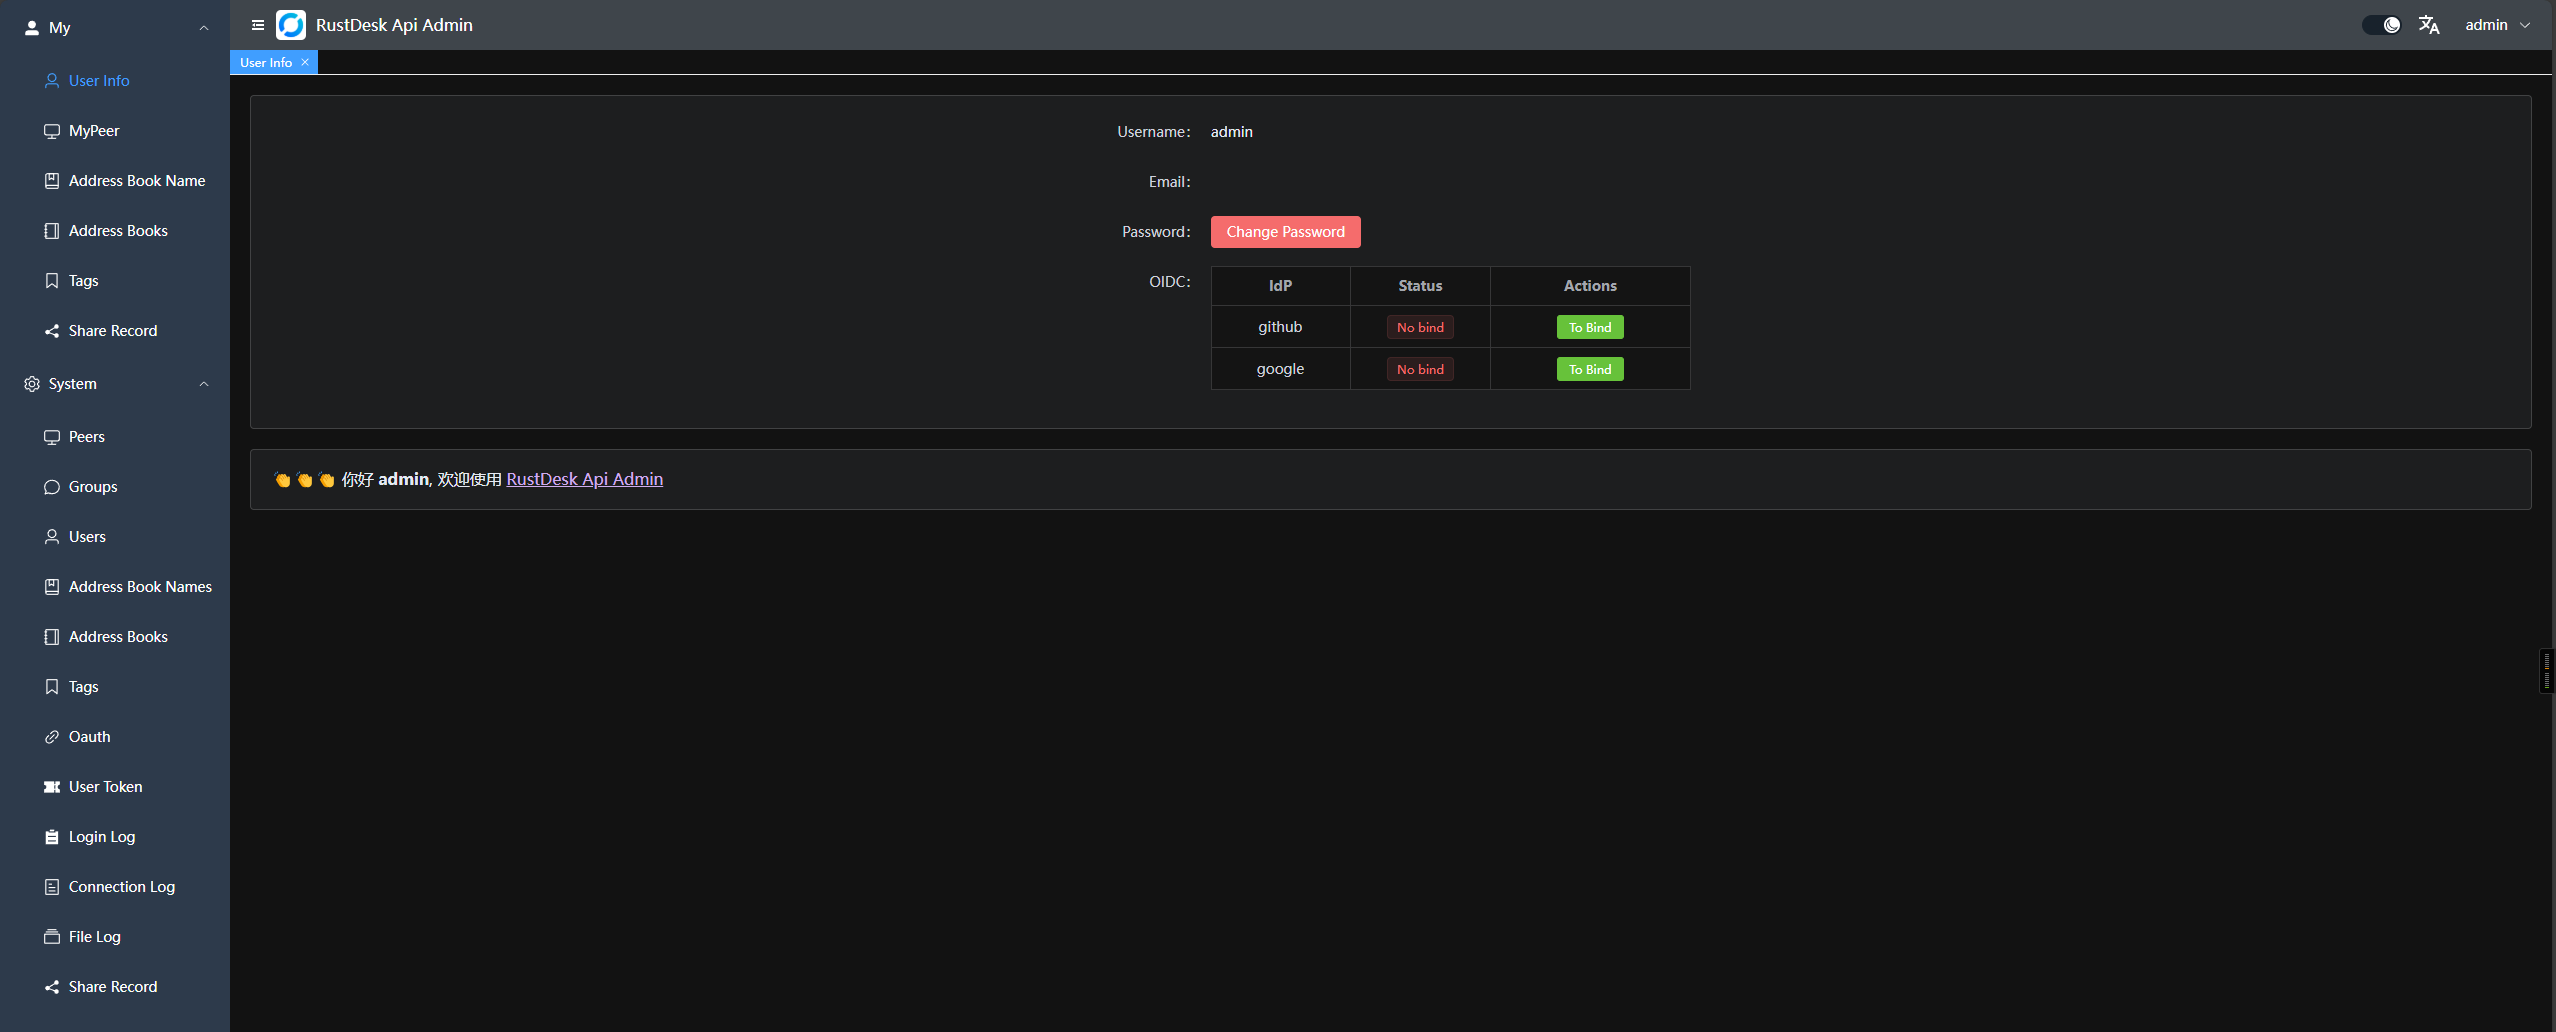Select the Peers icon under System
This screenshot has height=1032, width=2556.
point(51,436)
